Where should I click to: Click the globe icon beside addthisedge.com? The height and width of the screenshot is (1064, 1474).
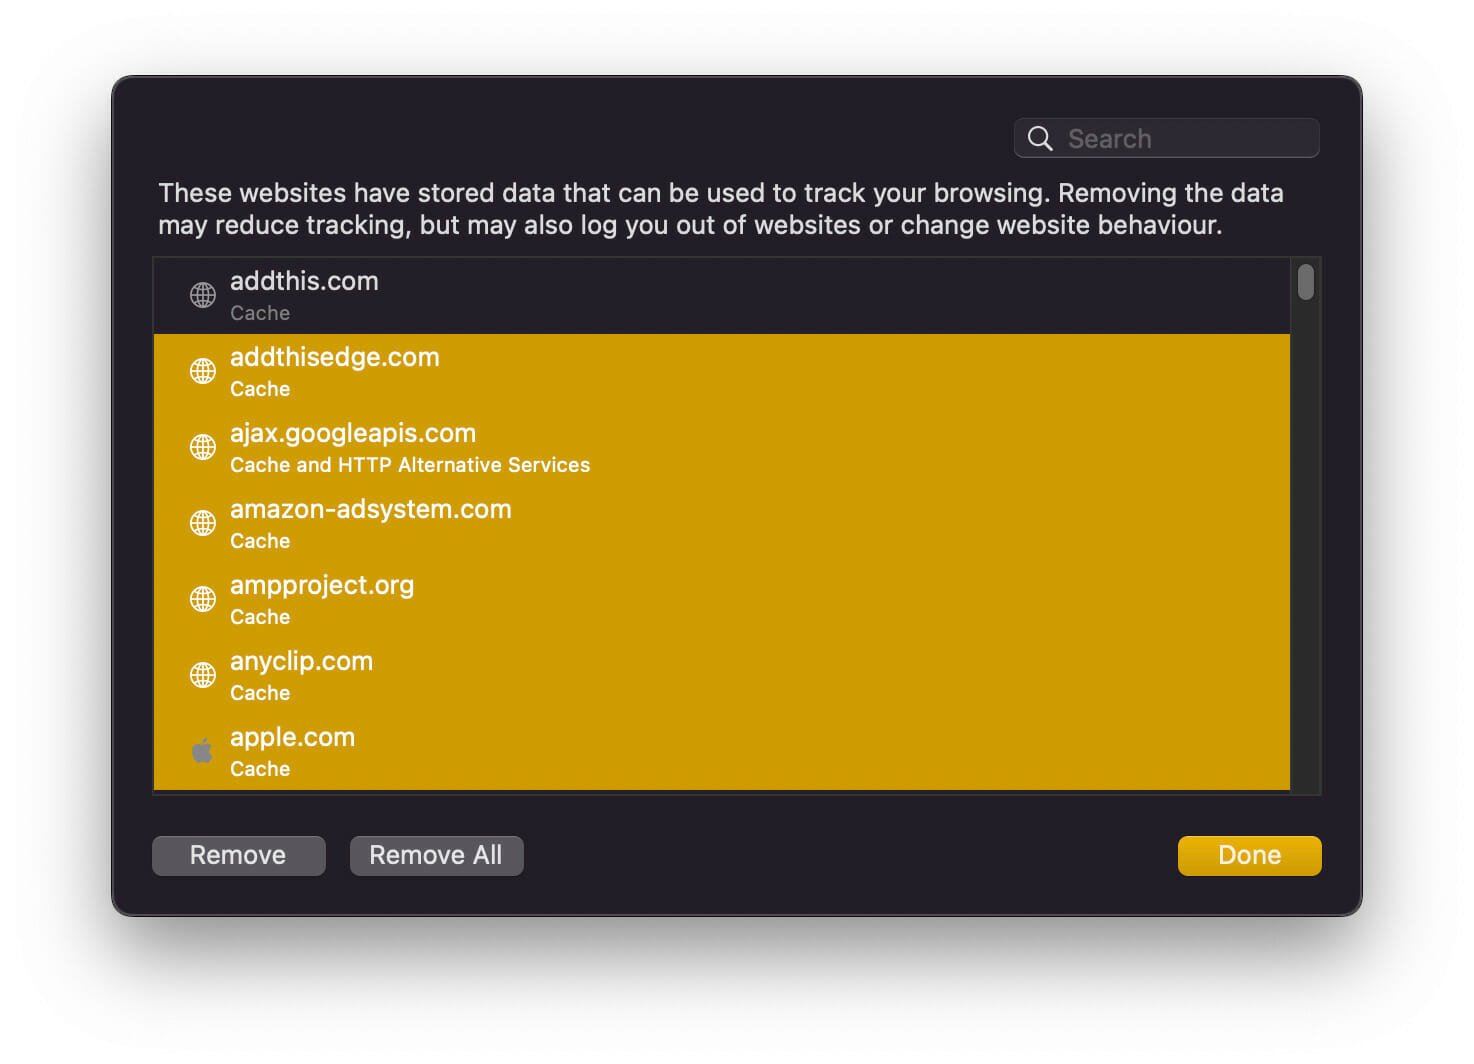point(203,371)
